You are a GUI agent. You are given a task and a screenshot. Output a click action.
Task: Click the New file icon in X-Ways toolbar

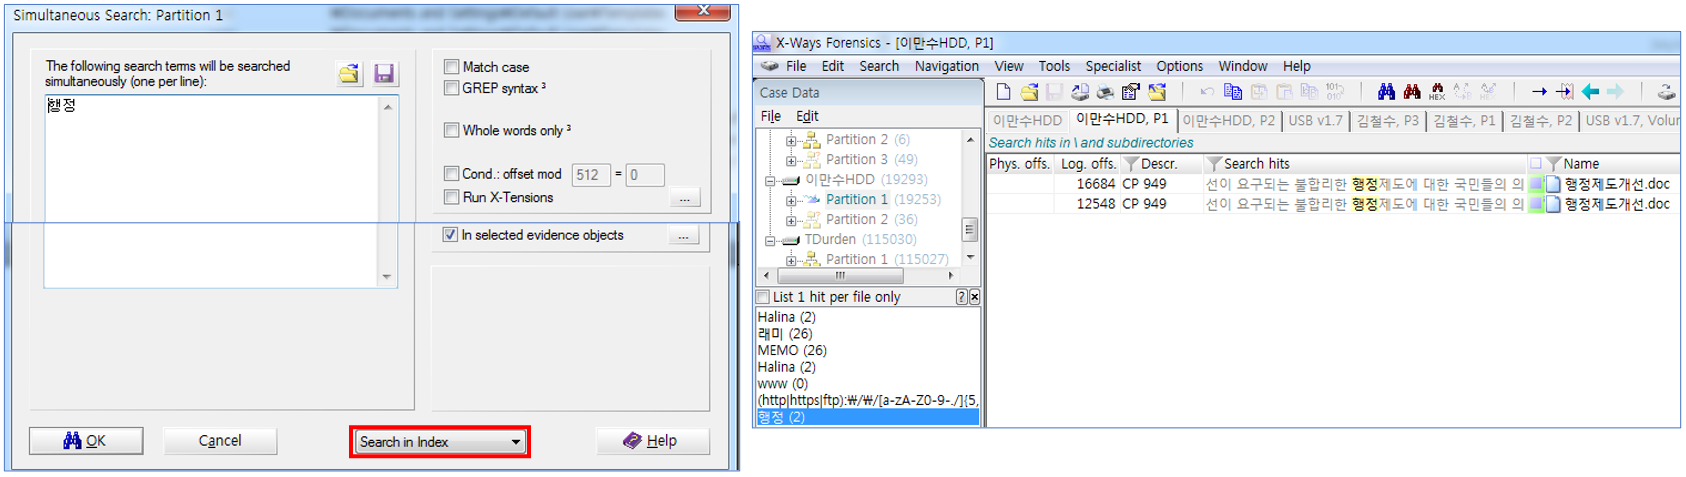pyautogui.click(x=1003, y=92)
